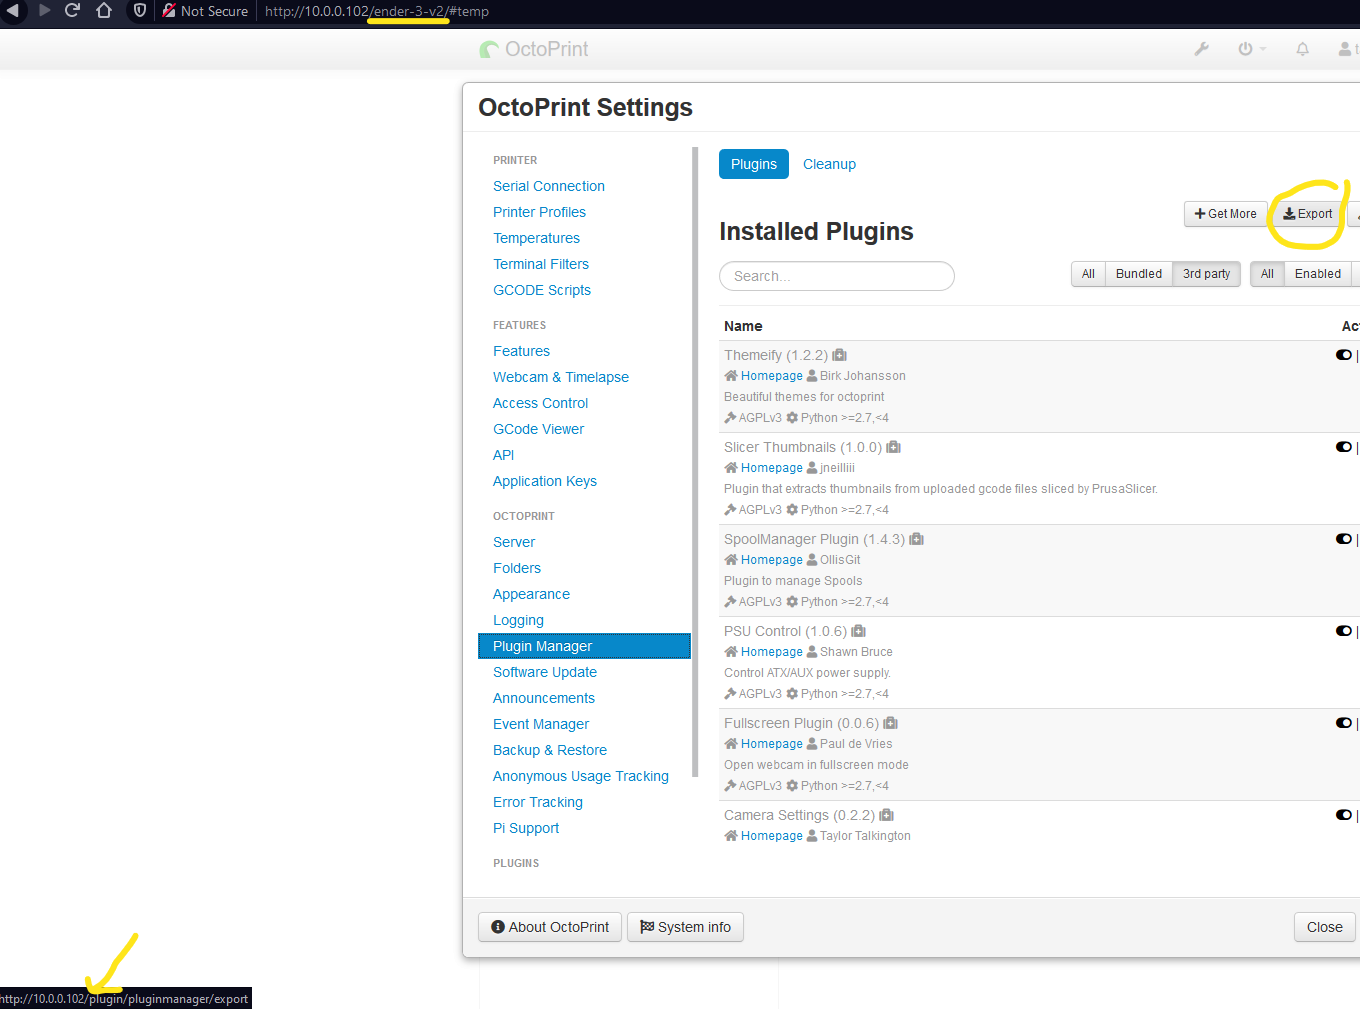1360x1009 pixels.
Task: Disable the Camera Settings plugin toggle
Action: point(1343,814)
